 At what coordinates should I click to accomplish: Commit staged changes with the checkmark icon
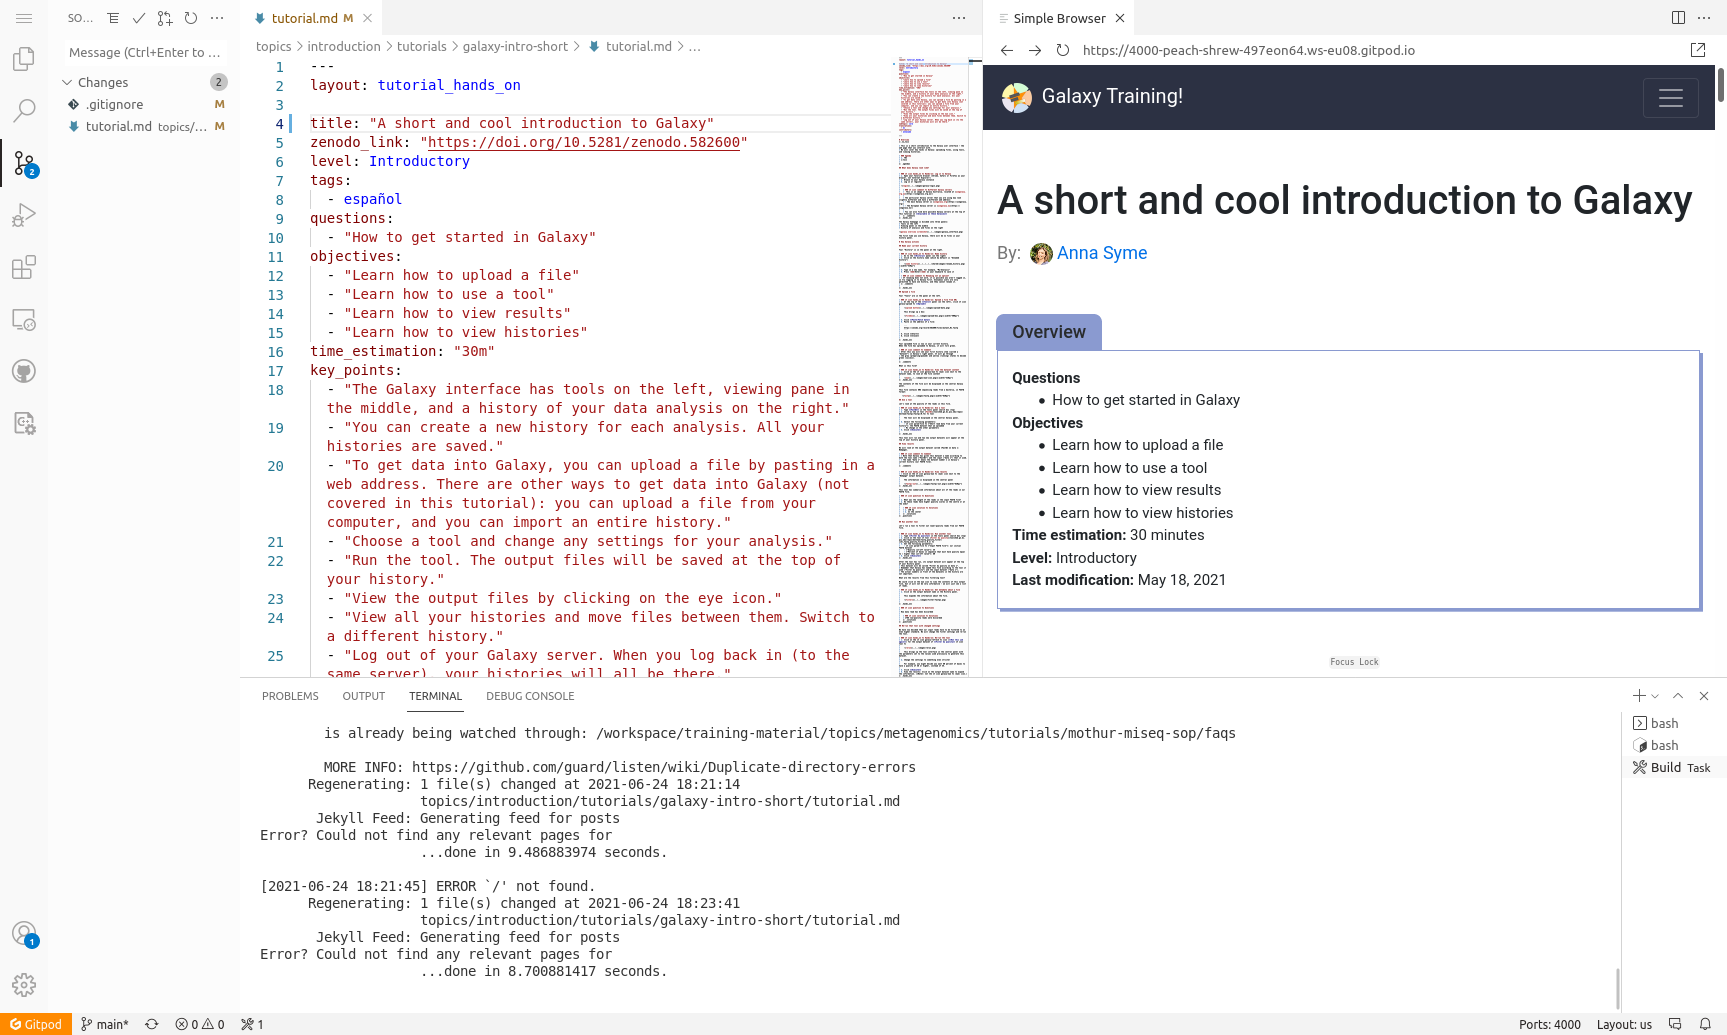[x=139, y=18]
